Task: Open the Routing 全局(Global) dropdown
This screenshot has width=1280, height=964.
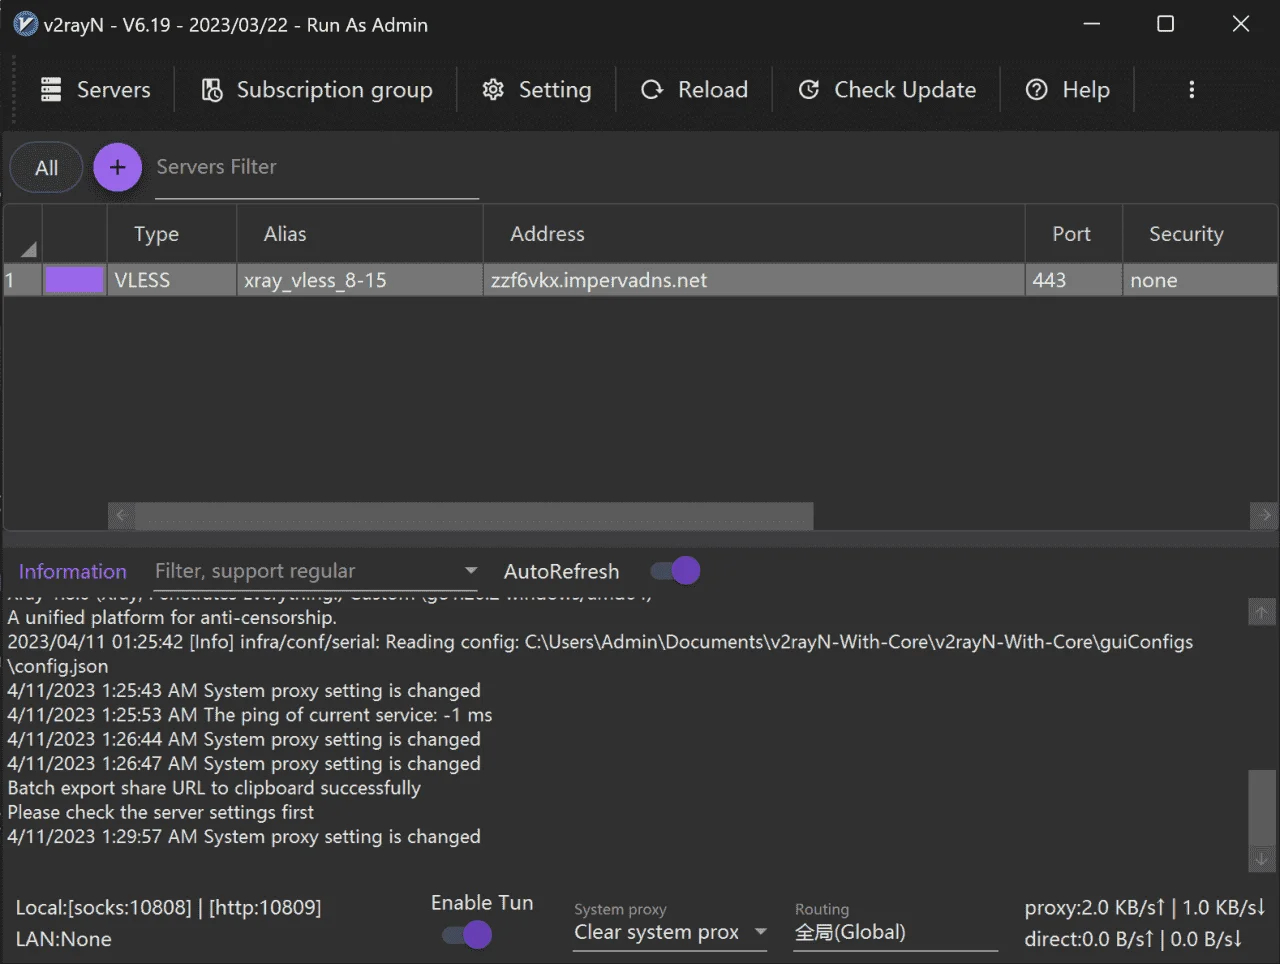Action: pyautogui.click(x=895, y=933)
